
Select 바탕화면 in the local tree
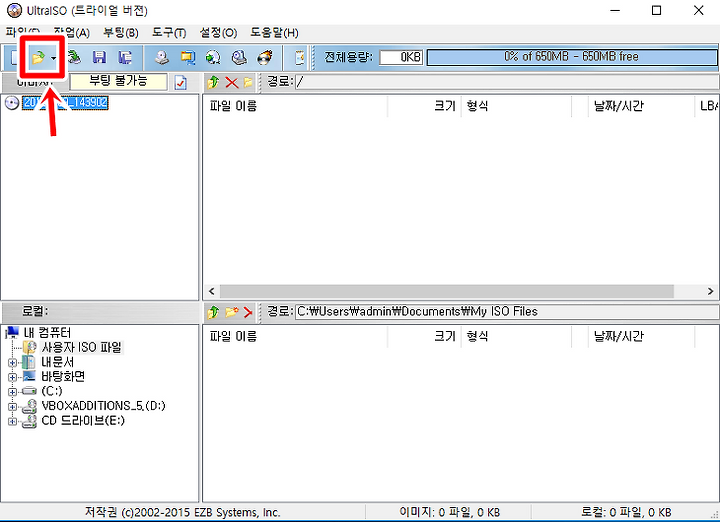tap(63, 376)
